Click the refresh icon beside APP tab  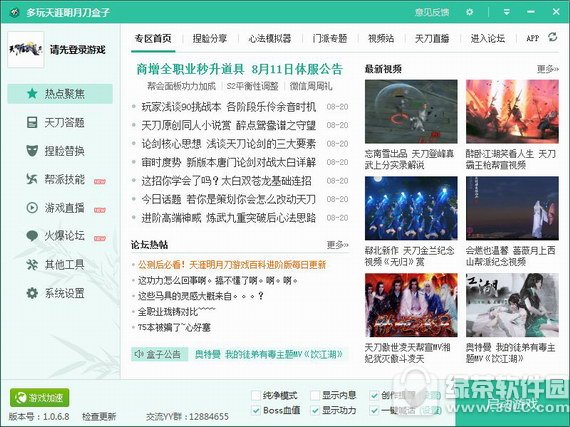coord(553,37)
